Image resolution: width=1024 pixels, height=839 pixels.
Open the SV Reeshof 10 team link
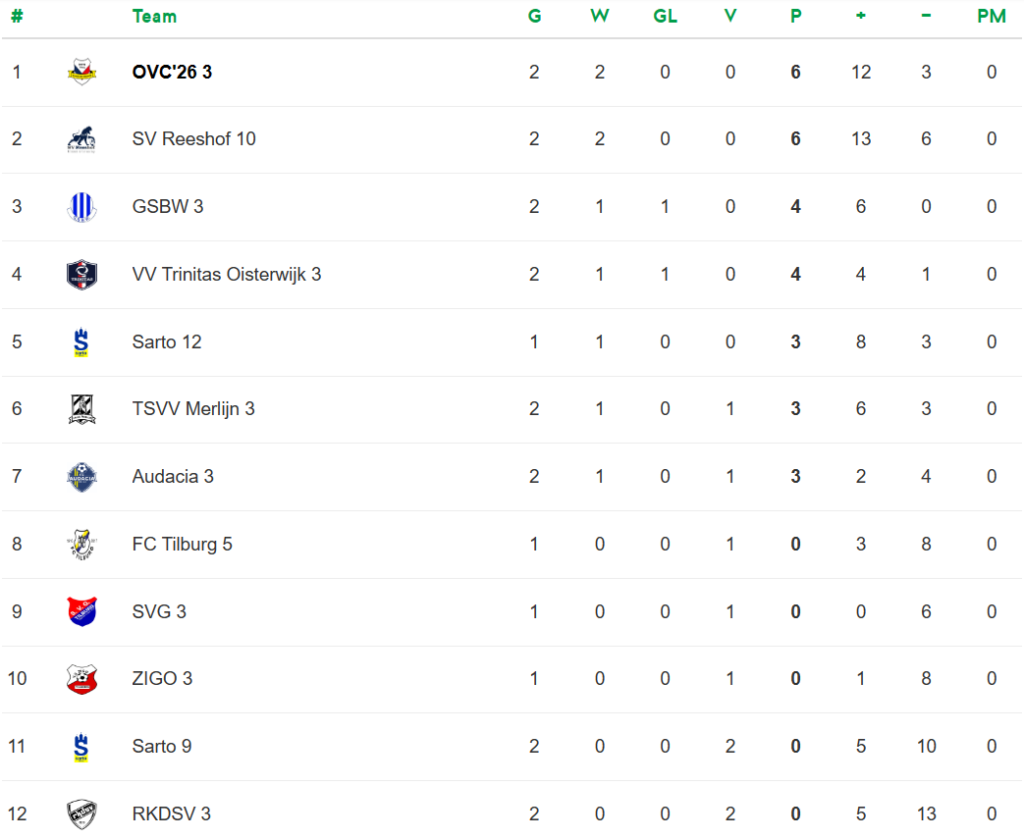[x=194, y=139]
